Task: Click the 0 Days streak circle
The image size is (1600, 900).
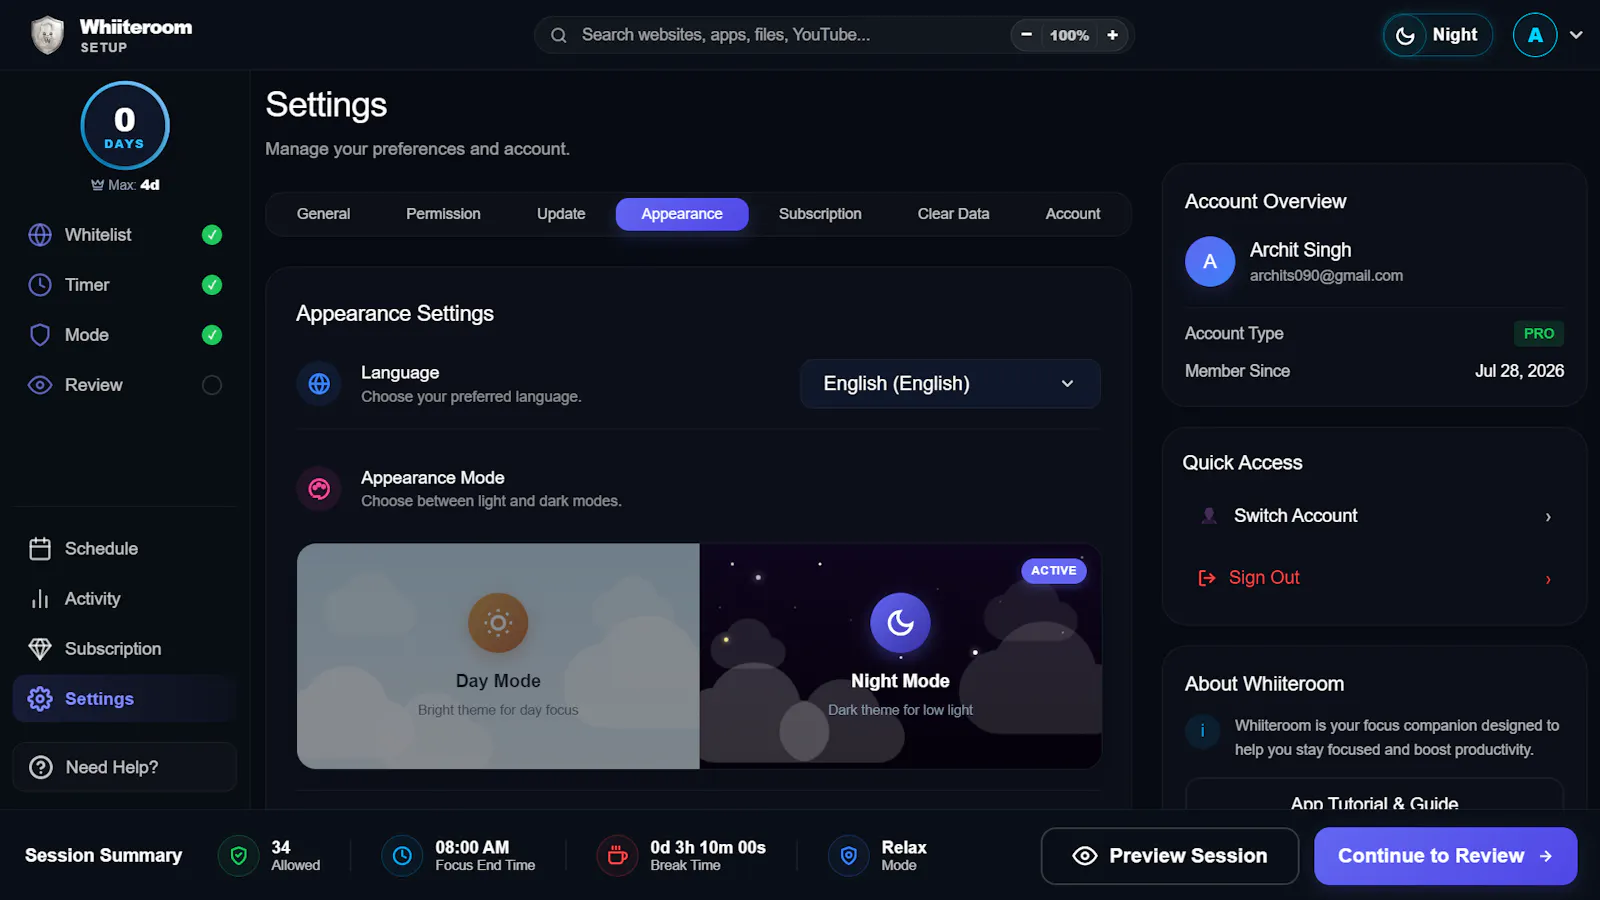Action: tap(125, 126)
